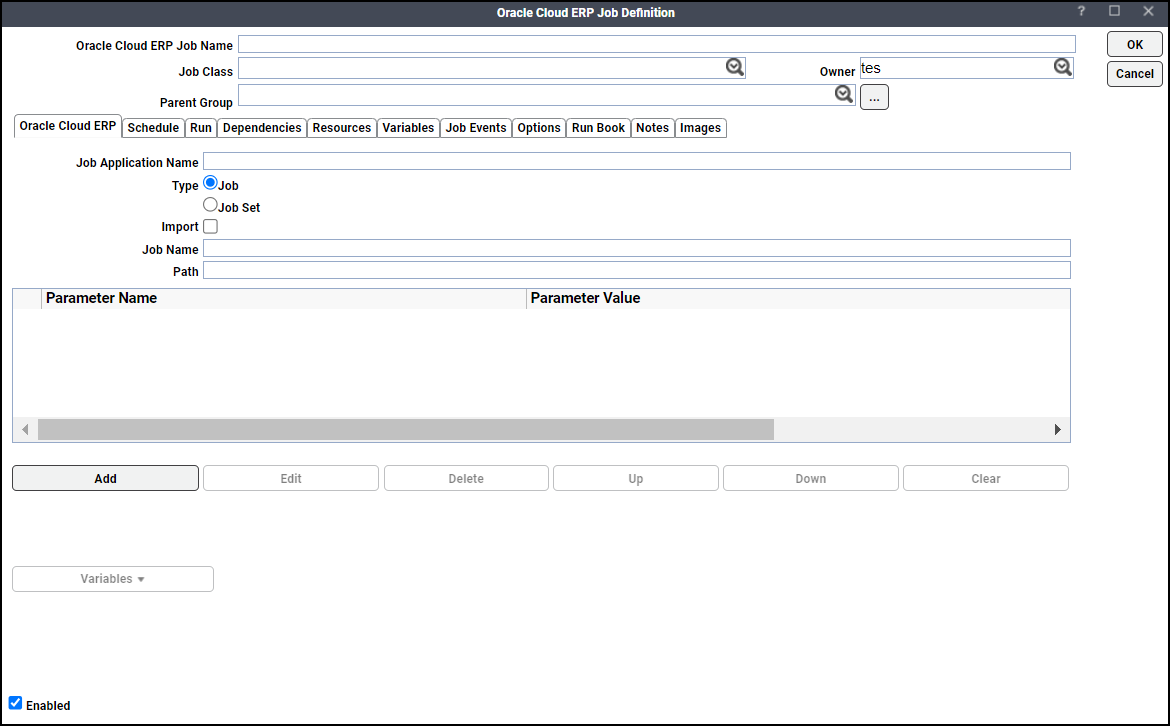The width and height of the screenshot is (1170, 726).
Task: Open the Schedule tab
Action: point(153,128)
